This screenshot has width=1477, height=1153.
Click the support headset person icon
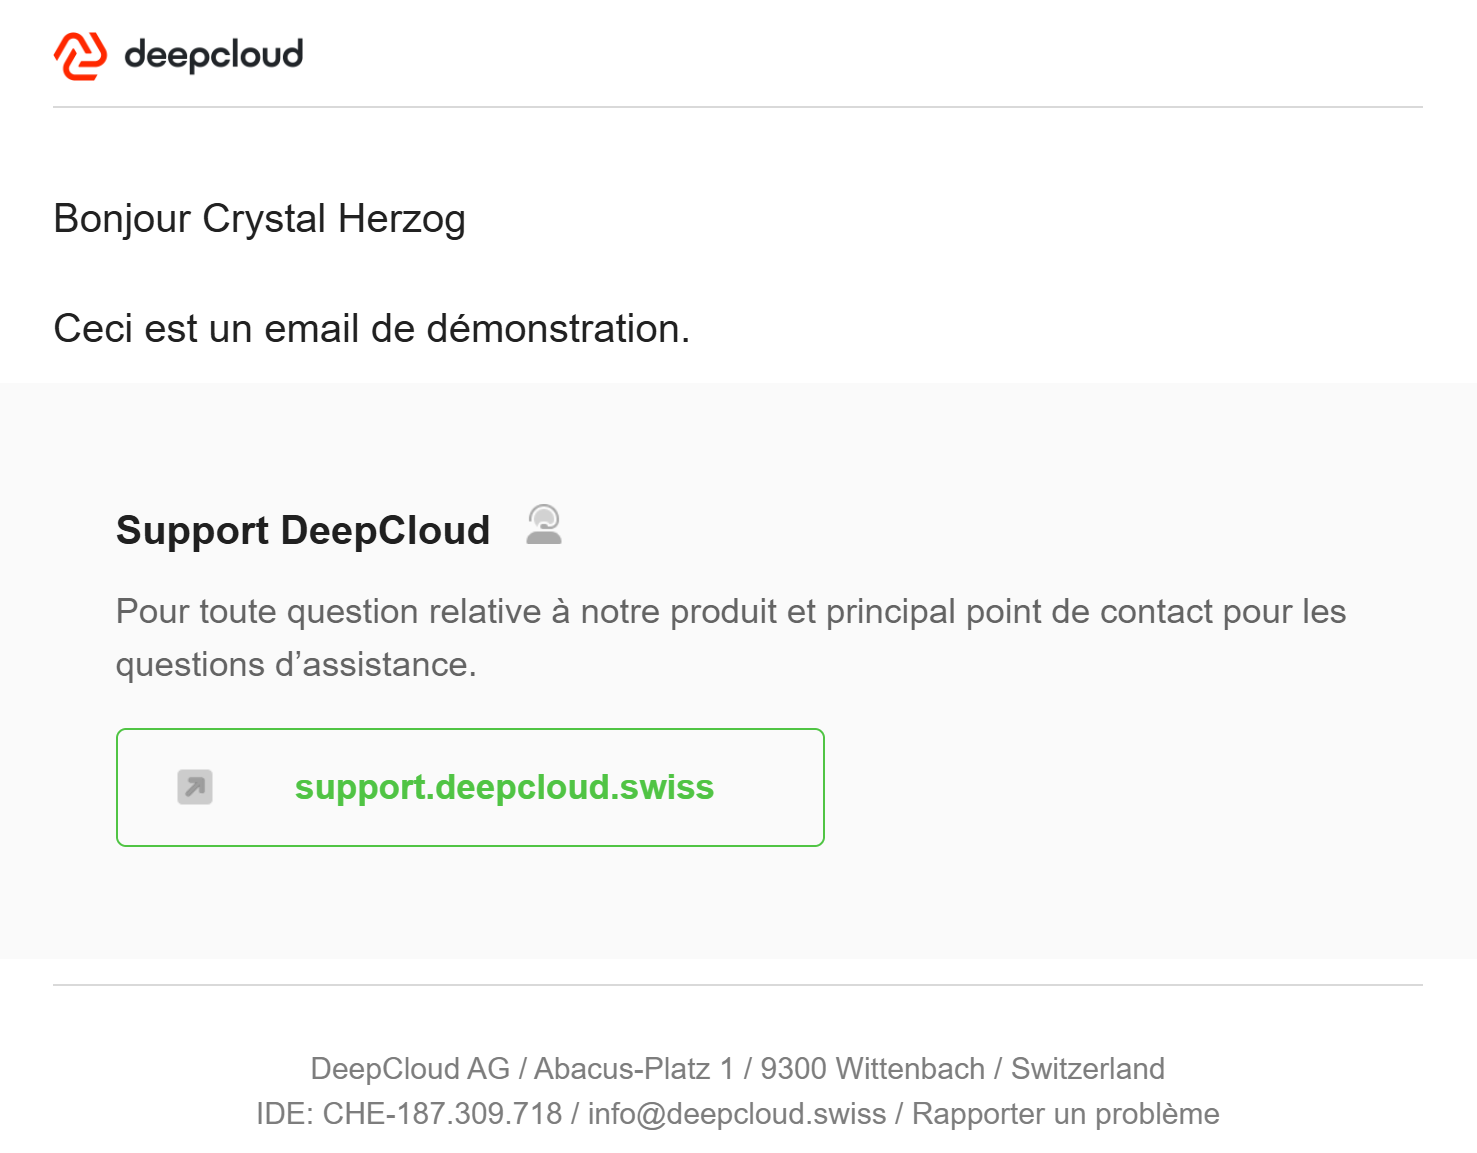pyautogui.click(x=544, y=525)
